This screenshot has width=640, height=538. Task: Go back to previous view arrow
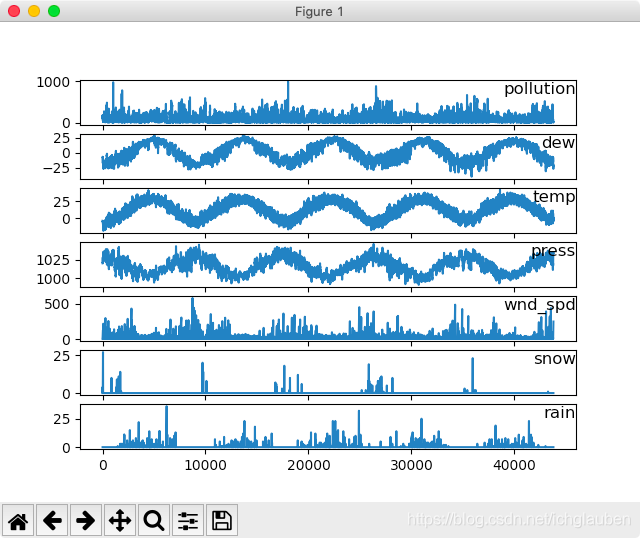pyautogui.click(x=52, y=520)
